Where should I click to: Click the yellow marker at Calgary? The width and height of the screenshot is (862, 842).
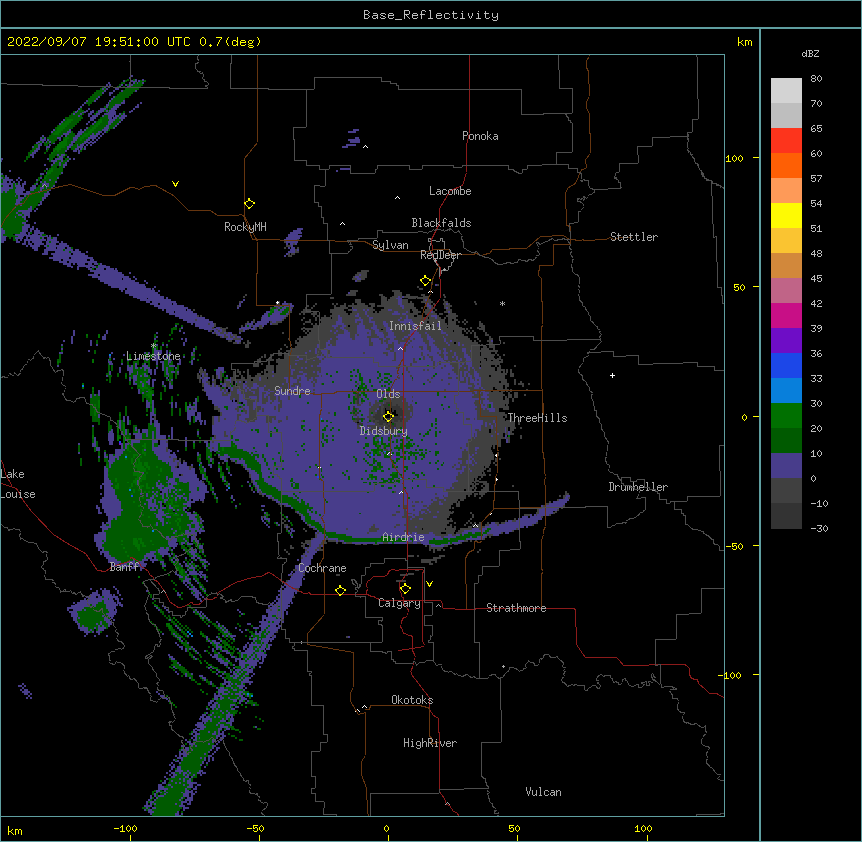coord(405,589)
